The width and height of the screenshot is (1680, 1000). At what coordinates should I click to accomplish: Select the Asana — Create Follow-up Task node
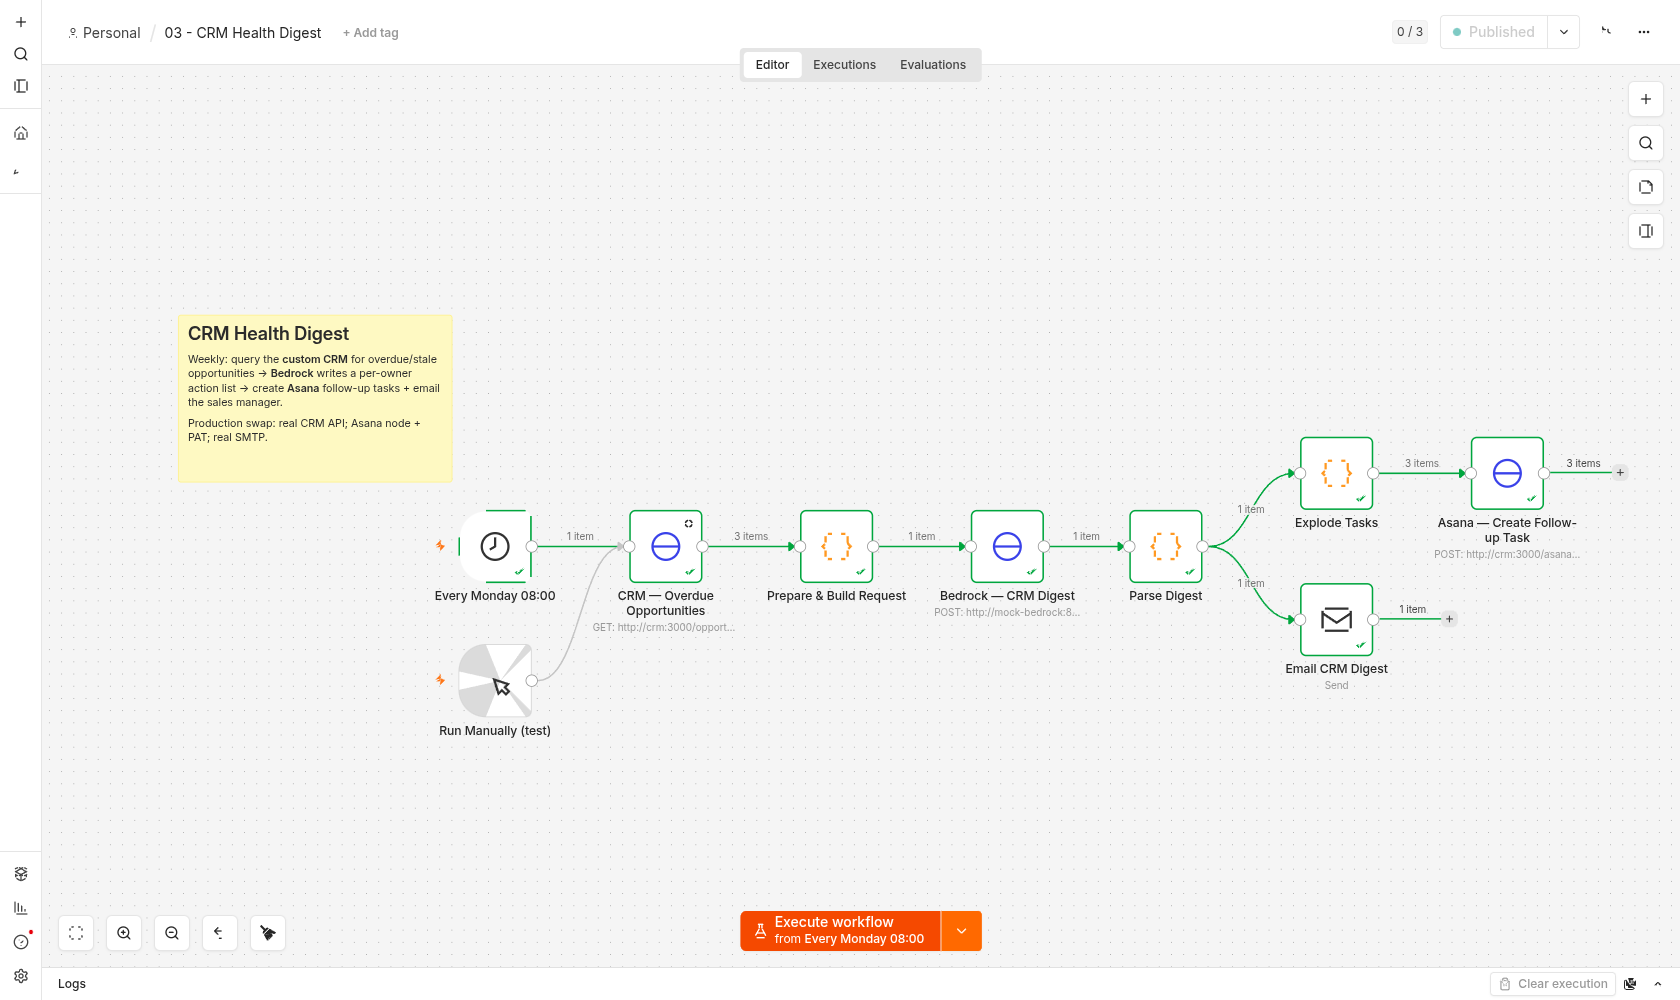click(1507, 473)
